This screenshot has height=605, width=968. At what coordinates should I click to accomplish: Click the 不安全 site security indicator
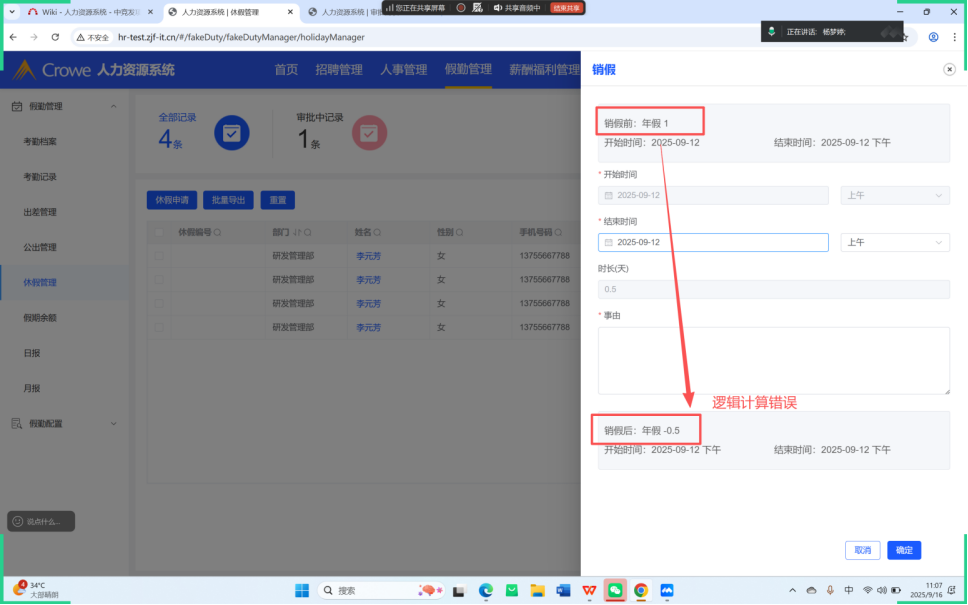[x=93, y=38]
